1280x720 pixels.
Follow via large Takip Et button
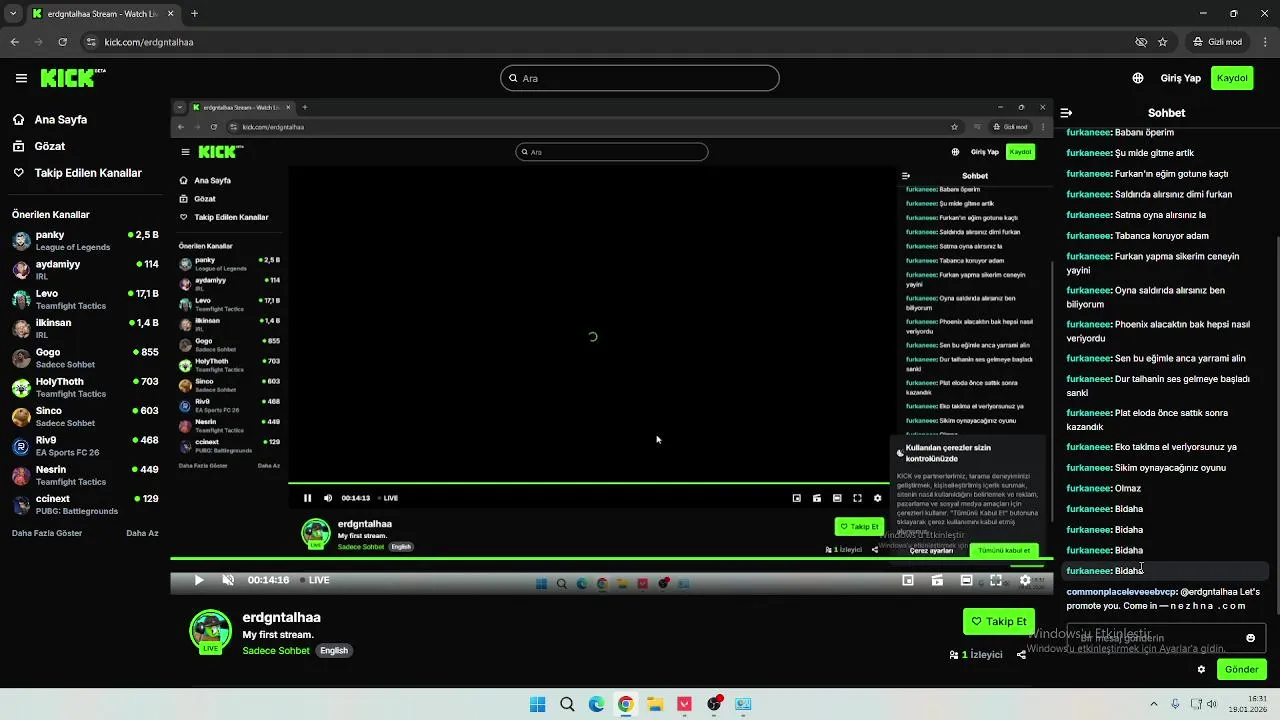point(999,621)
